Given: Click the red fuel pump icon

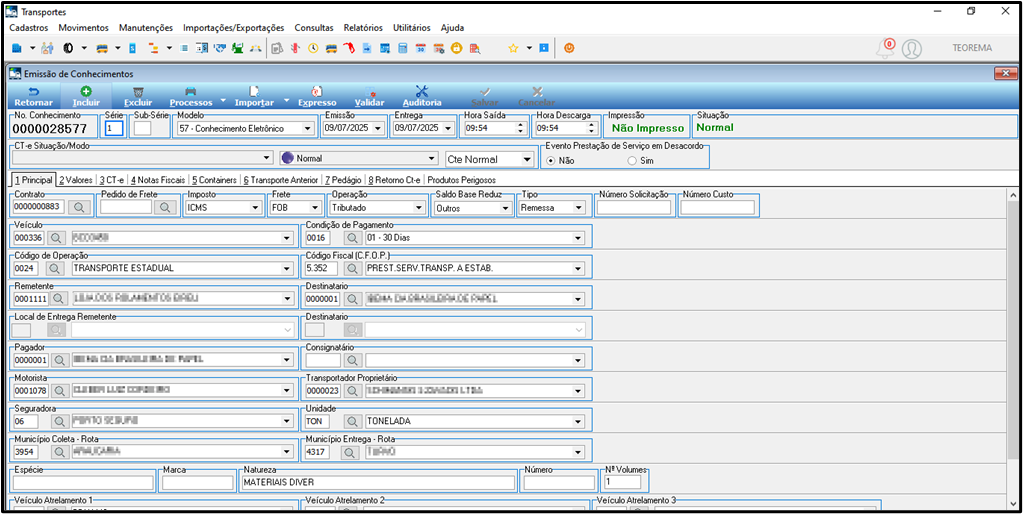Looking at the screenshot, I should point(348,48).
